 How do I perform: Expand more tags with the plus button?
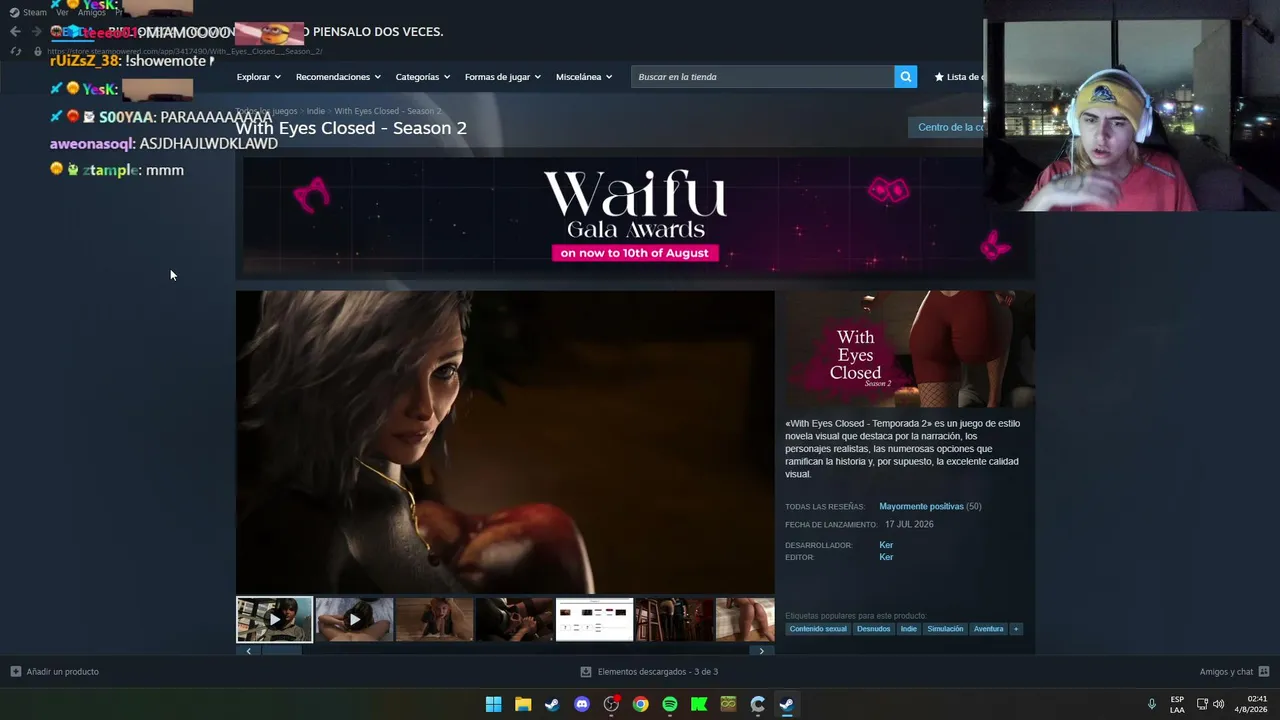(1015, 629)
